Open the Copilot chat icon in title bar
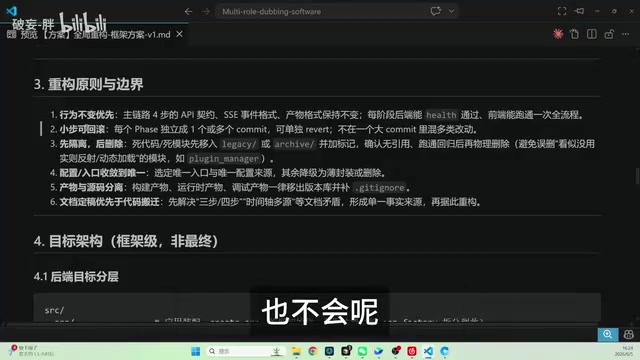Image resolution: width=640 pixels, height=360 pixels. pyautogui.click(x=436, y=11)
